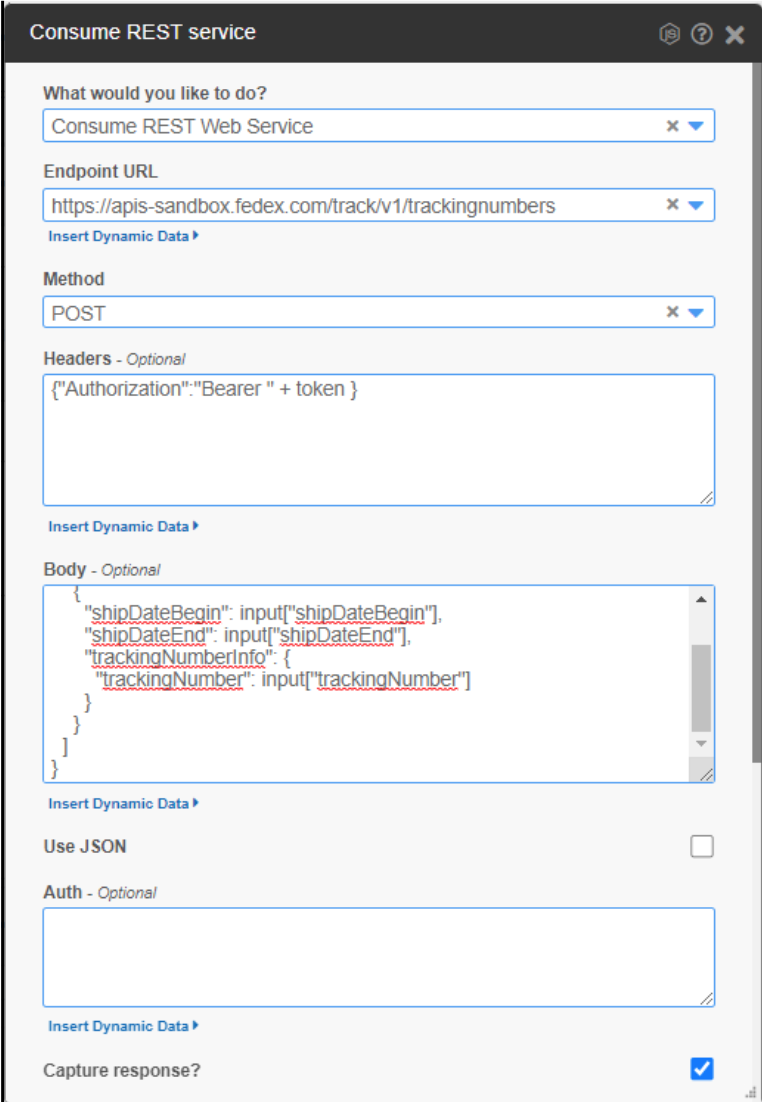762x1102 pixels.
Task: Click Insert Dynamic Data under Auth
Action: (x=123, y=1026)
